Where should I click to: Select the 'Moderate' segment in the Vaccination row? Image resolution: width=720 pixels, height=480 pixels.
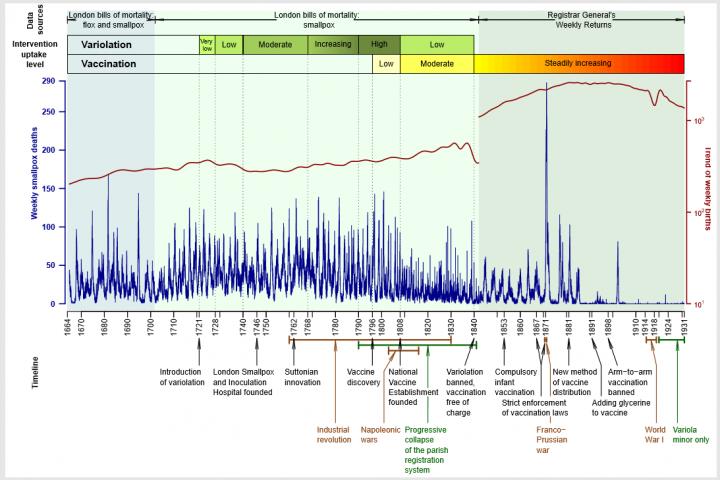pos(436,64)
